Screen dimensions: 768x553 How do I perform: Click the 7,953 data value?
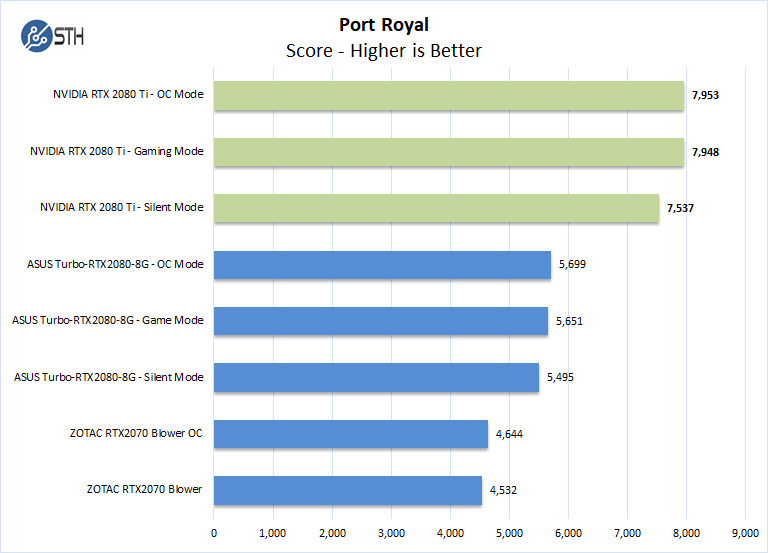705,95
